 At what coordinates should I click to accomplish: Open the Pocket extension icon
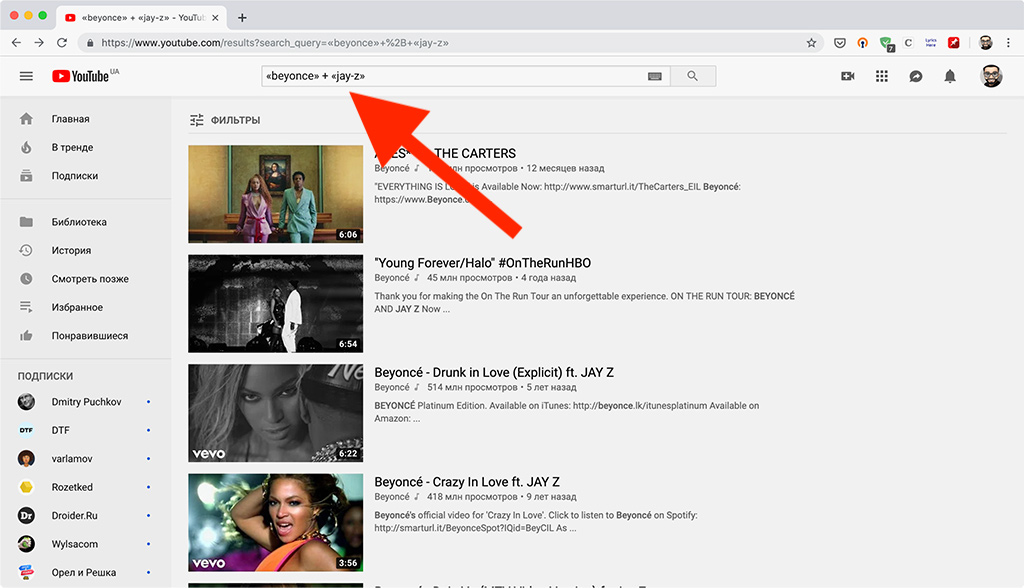(x=840, y=42)
